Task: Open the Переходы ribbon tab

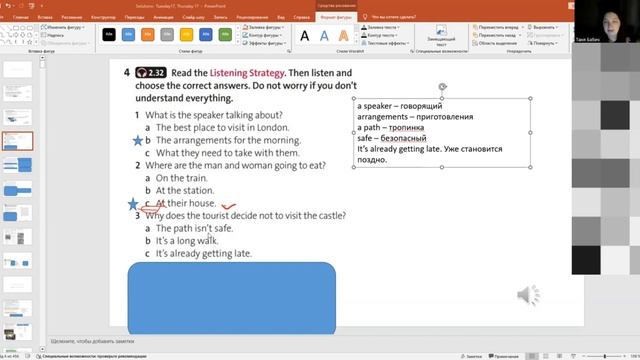Action: coord(134,17)
